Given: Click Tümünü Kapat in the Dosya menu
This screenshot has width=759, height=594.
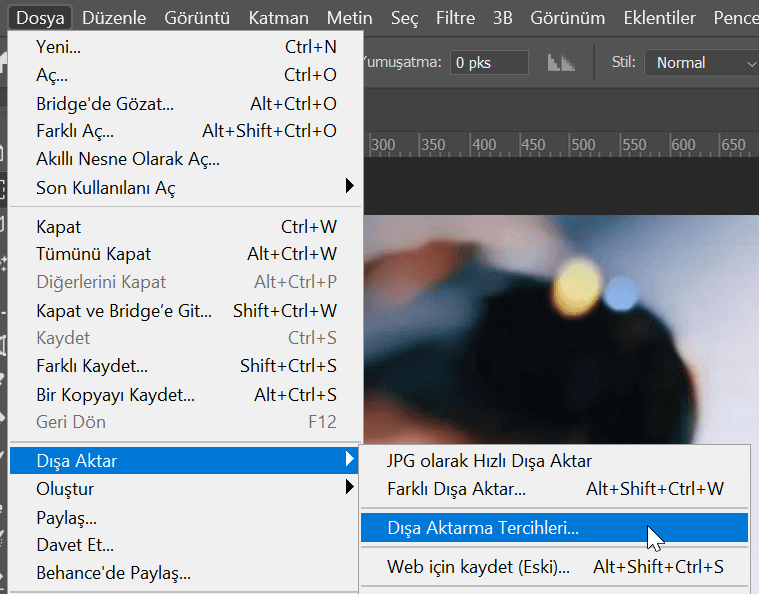Looking at the screenshot, I should click(x=93, y=254).
